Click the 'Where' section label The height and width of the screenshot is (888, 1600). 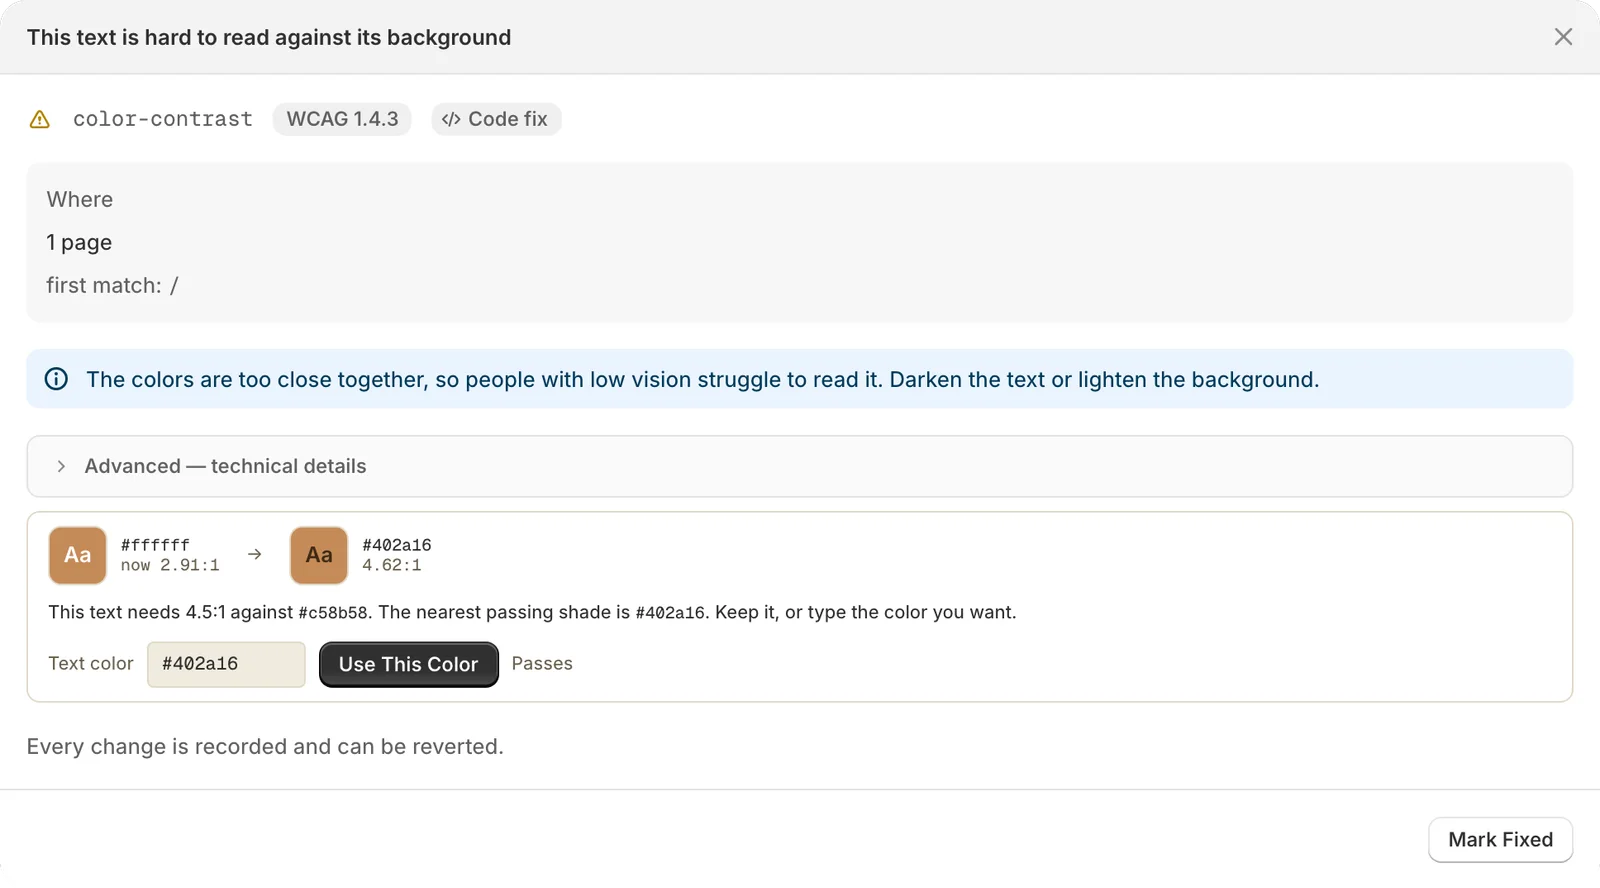(x=80, y=200)
